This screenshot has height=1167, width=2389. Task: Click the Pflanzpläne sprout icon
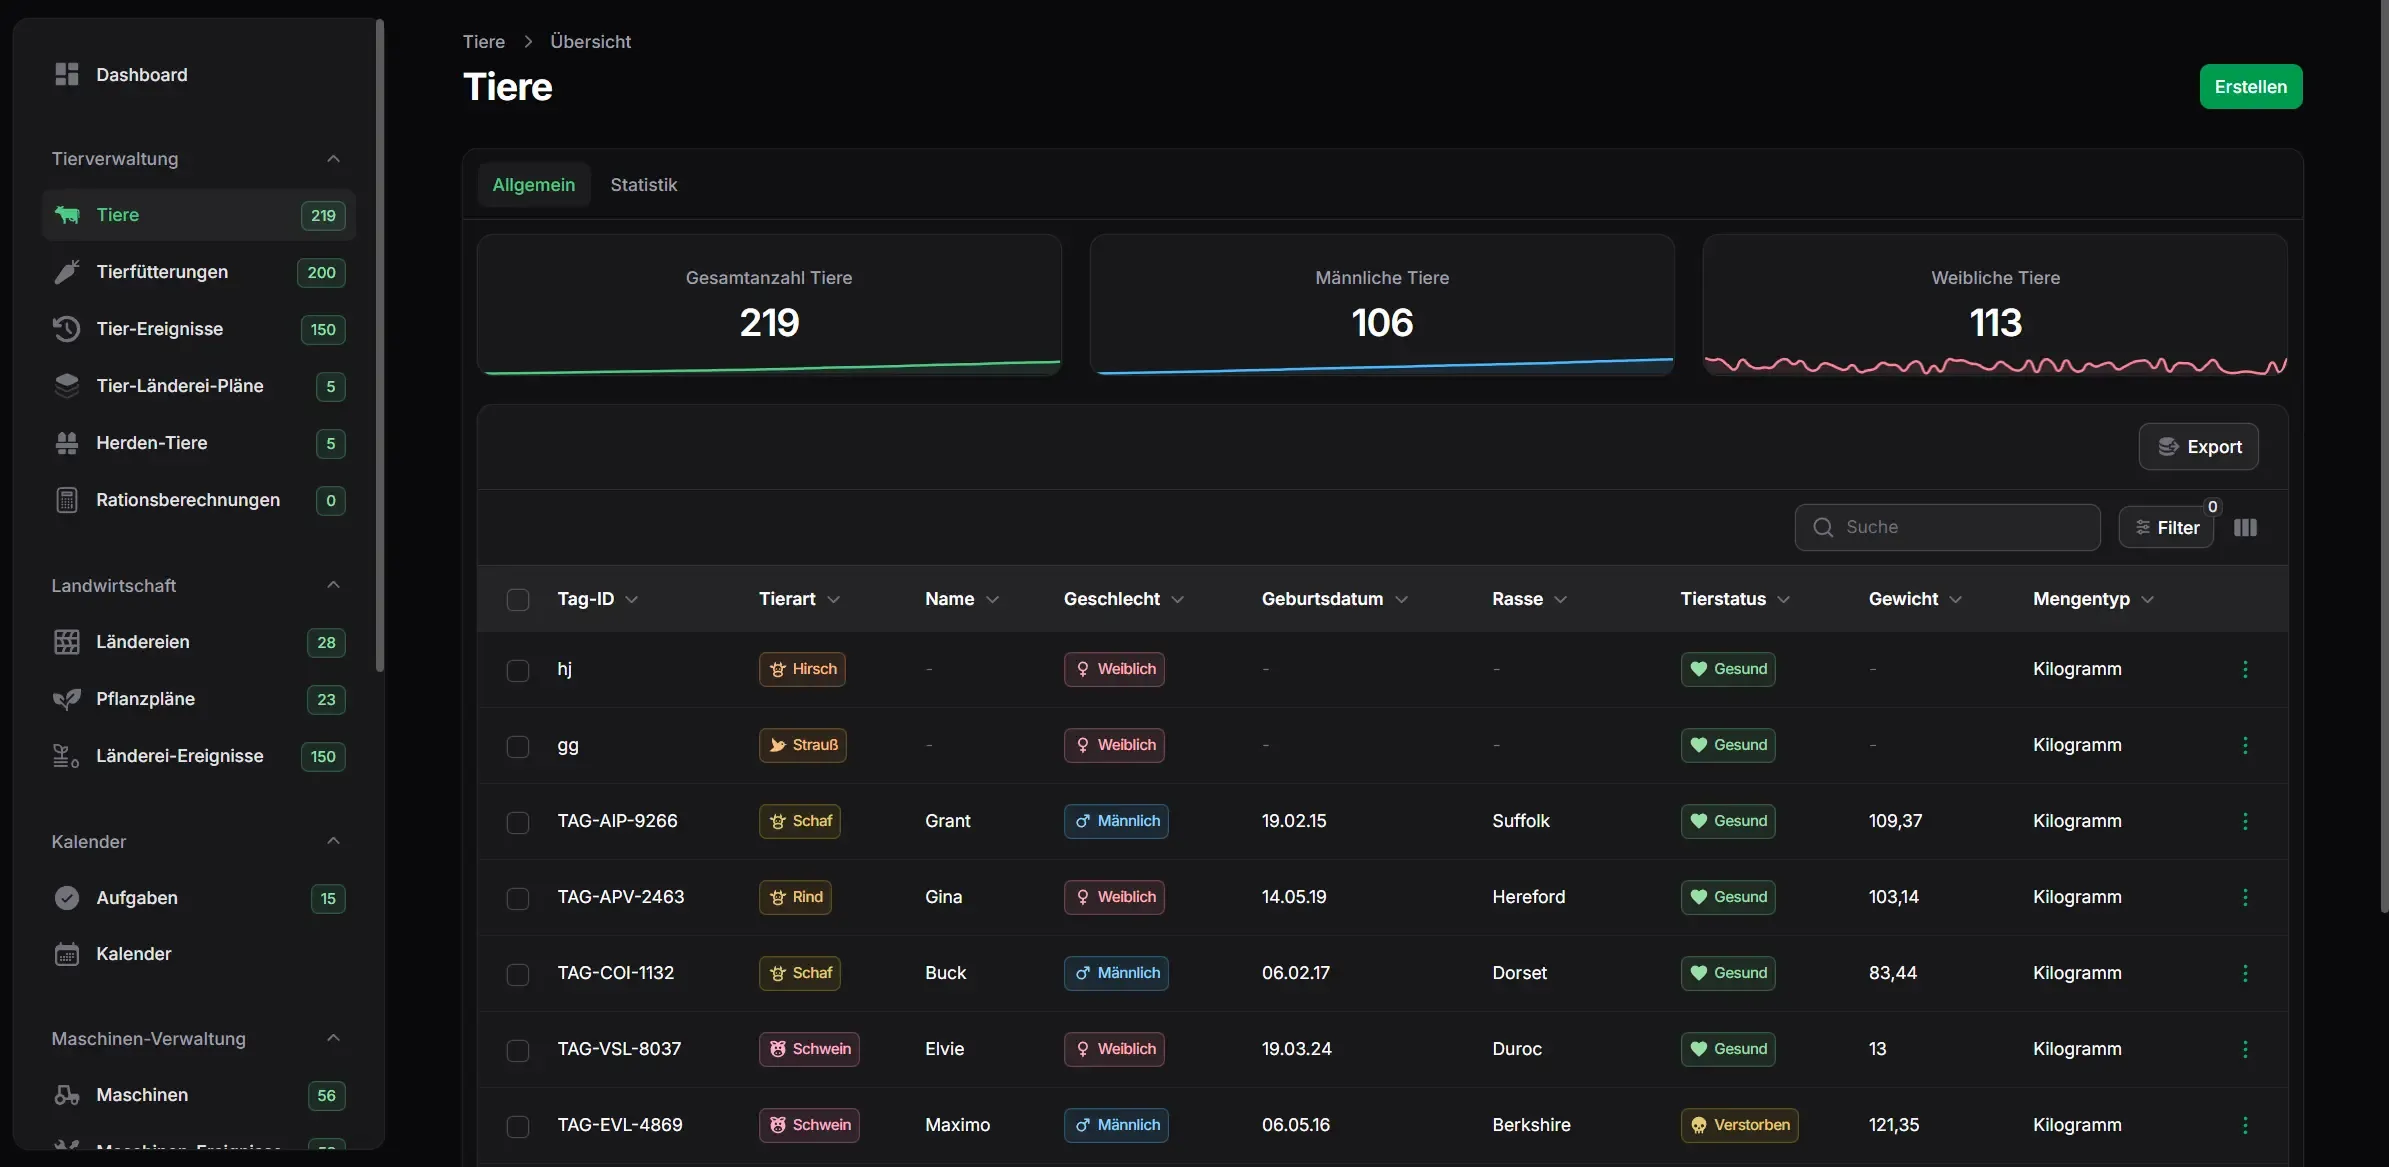tap(66, 699)
